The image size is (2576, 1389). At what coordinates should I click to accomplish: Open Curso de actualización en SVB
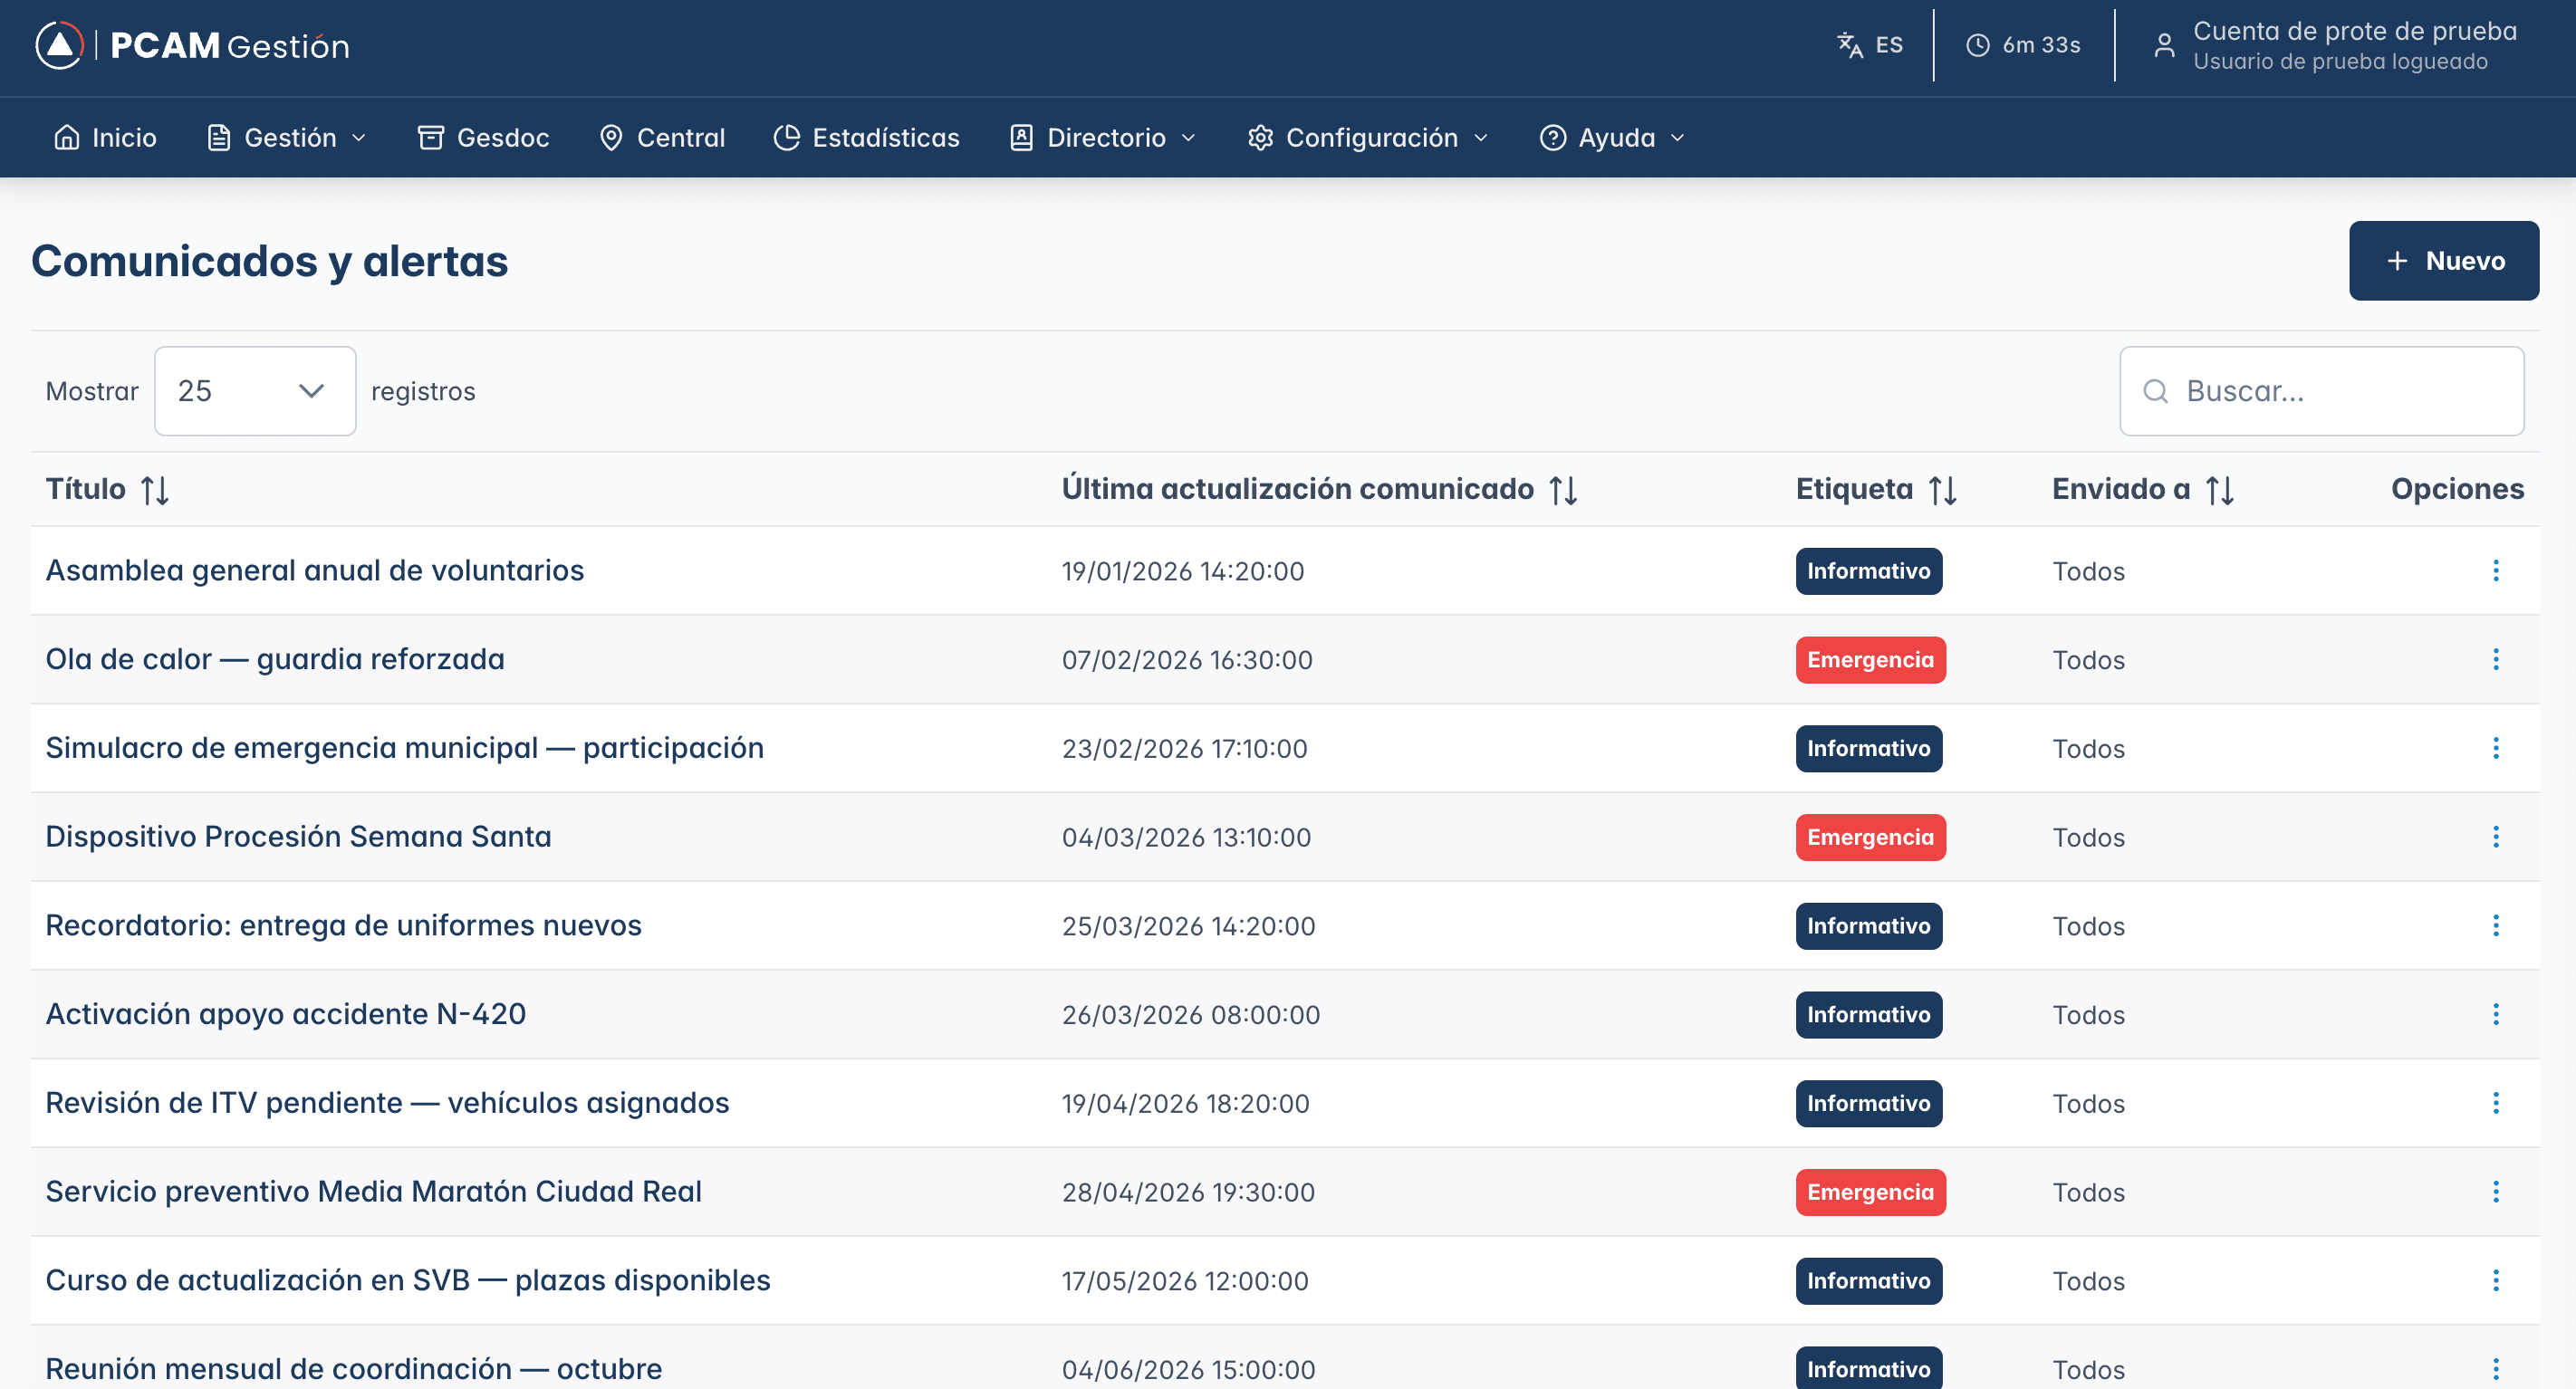point(408,1281)
